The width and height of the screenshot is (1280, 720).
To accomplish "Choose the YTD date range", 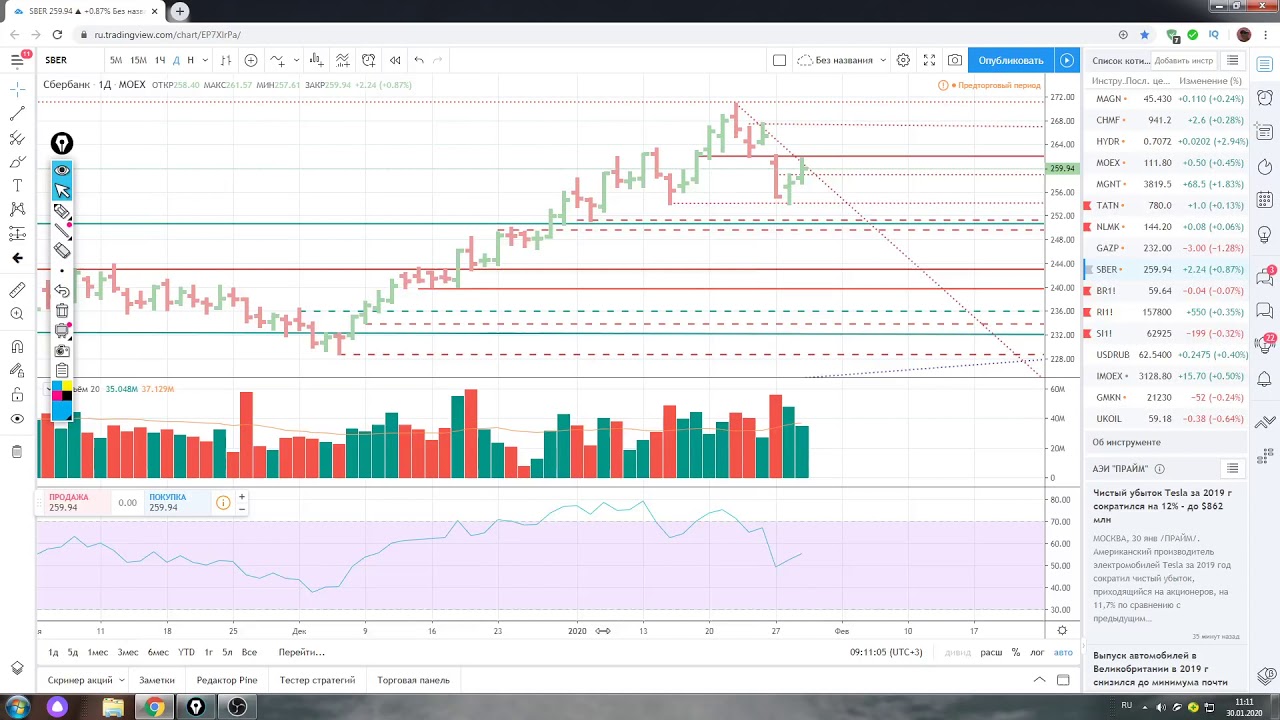I will pyautogui.click(x=186, y=652).
